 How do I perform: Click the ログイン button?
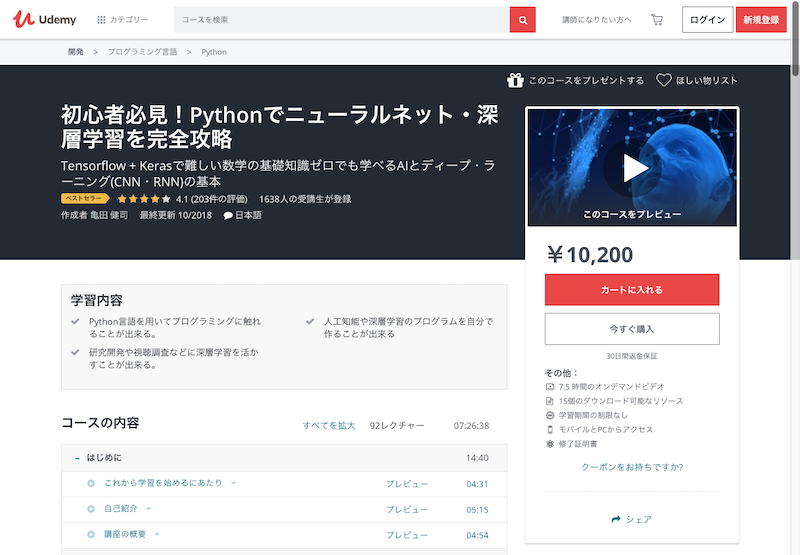coord(707,20)
